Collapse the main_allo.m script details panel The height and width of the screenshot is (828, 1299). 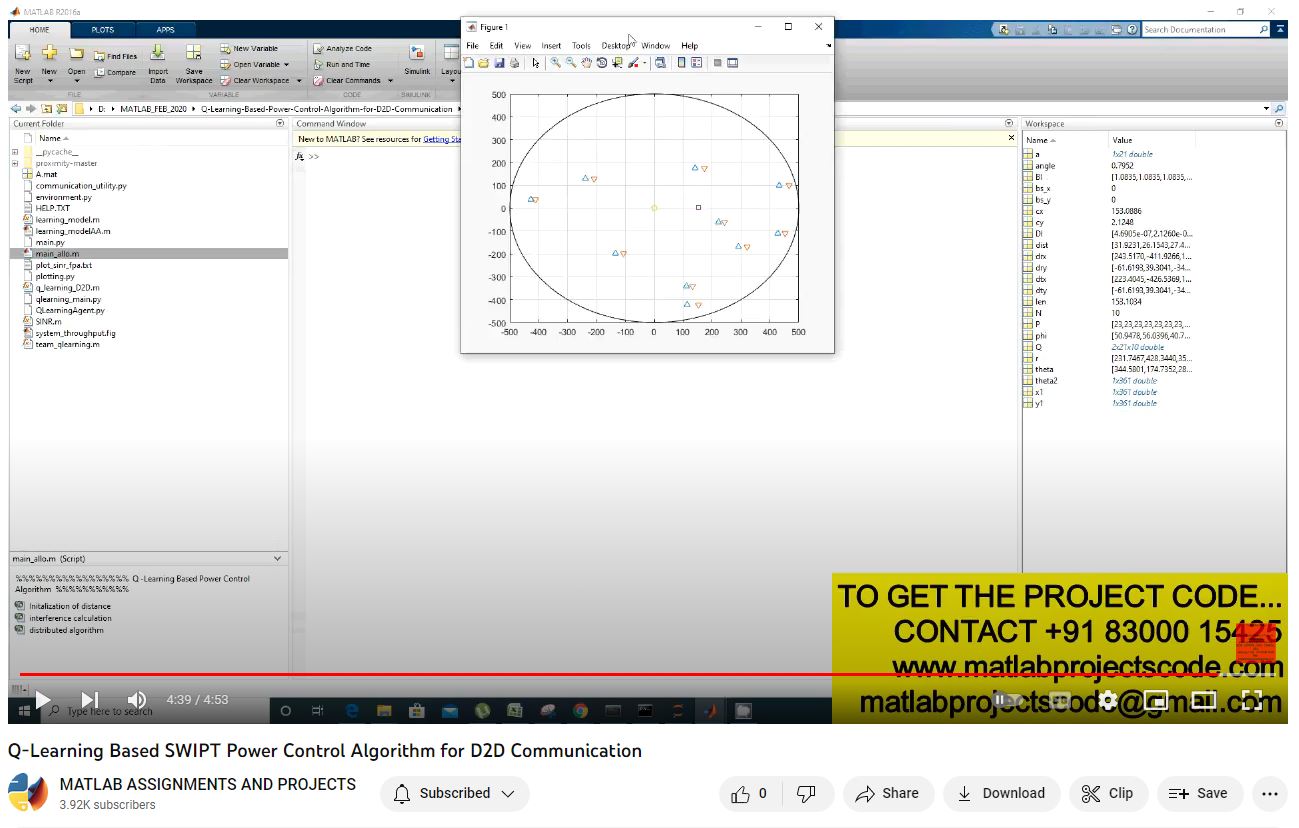(x=278, y=559)
